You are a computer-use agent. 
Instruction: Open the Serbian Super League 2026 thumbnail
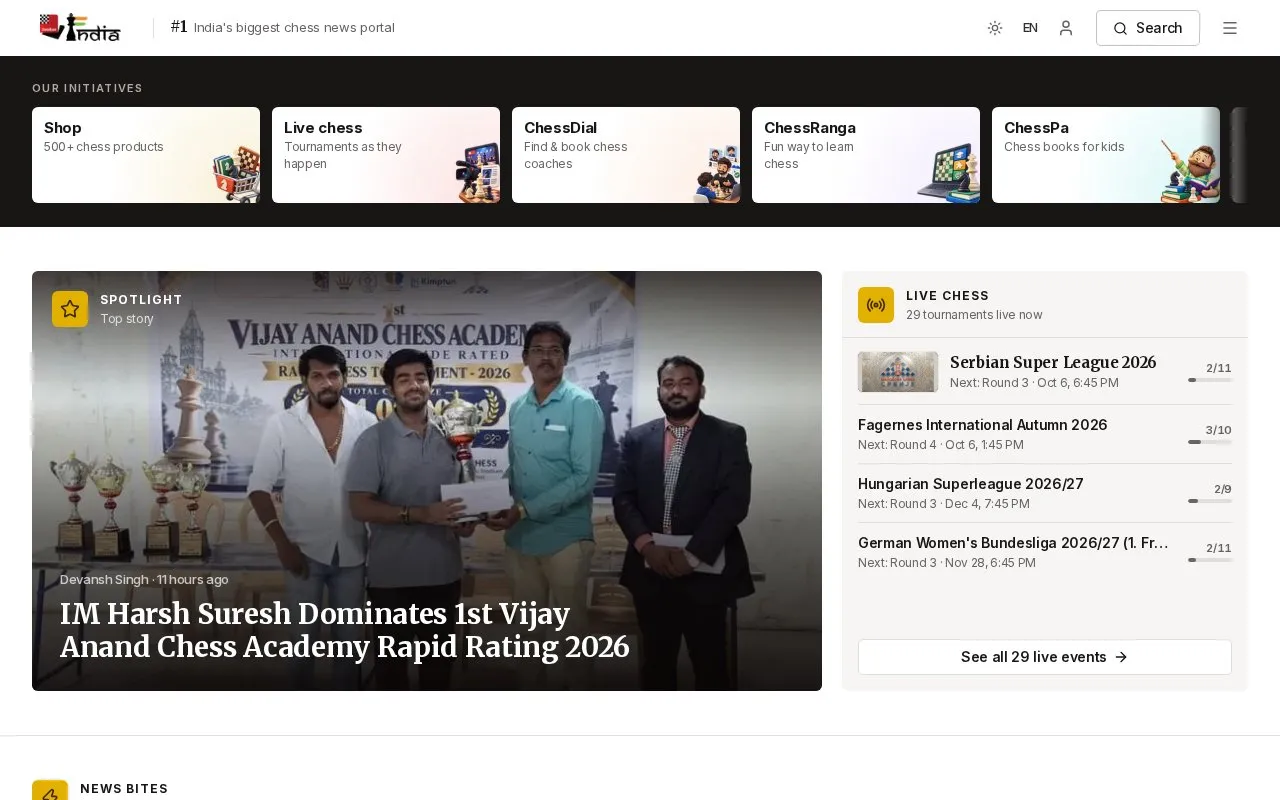point(898,372)
